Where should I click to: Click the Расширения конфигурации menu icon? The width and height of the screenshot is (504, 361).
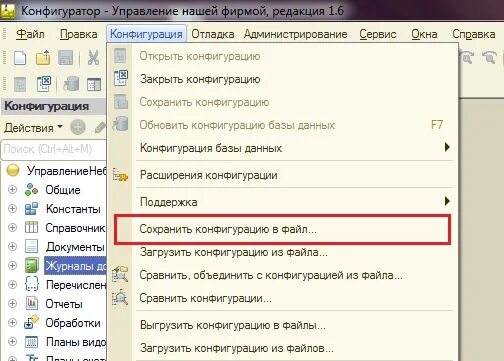pyautogui.click(x=120, y=175)
